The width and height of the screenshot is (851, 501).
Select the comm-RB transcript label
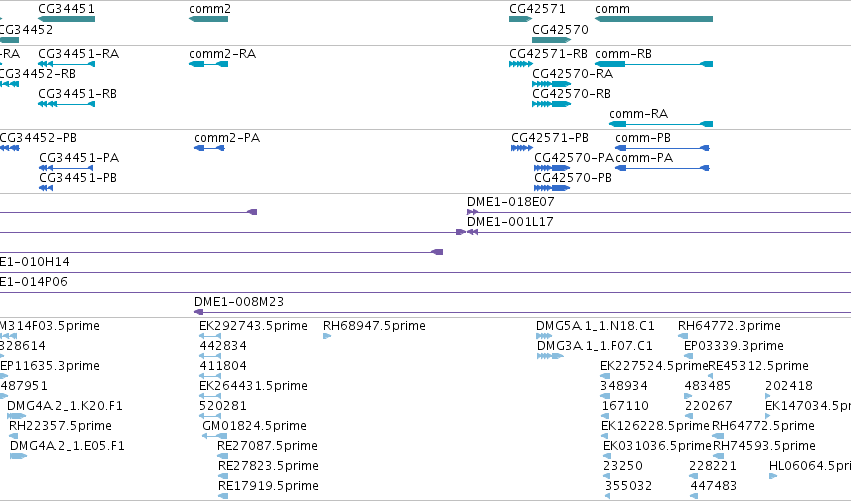click(x=624, y=54)
